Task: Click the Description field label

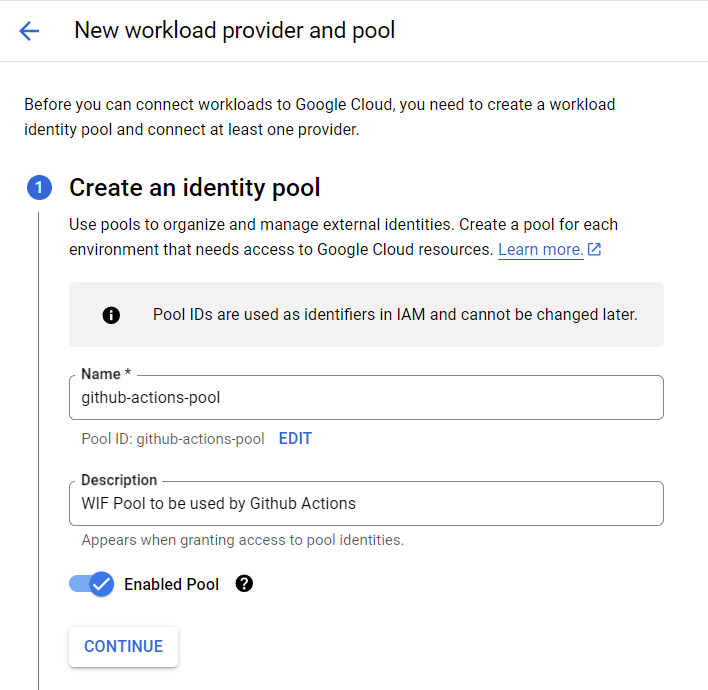Action: pyautogui.click(x=119, y=480)
